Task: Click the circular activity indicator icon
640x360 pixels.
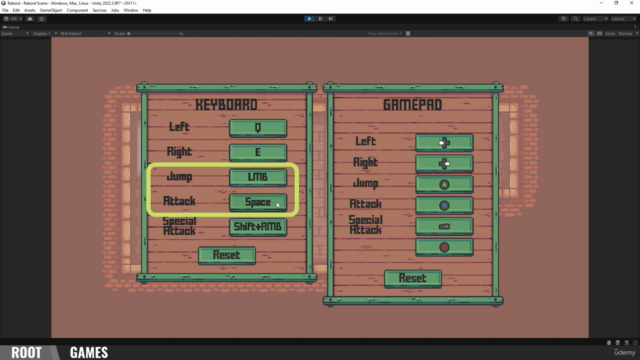Action: pyautogui.click(x=635, y=343)
